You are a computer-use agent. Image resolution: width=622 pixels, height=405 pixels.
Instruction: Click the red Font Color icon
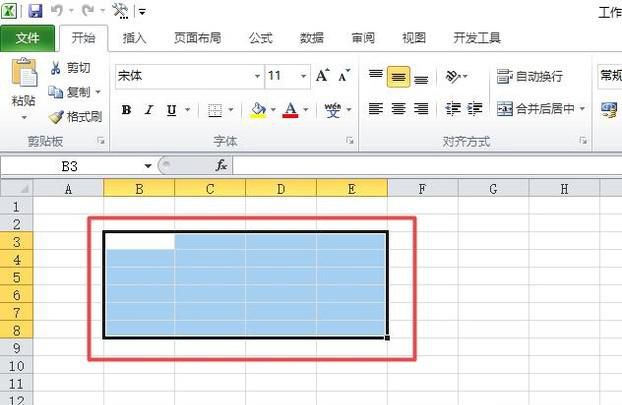coord(290,110)
